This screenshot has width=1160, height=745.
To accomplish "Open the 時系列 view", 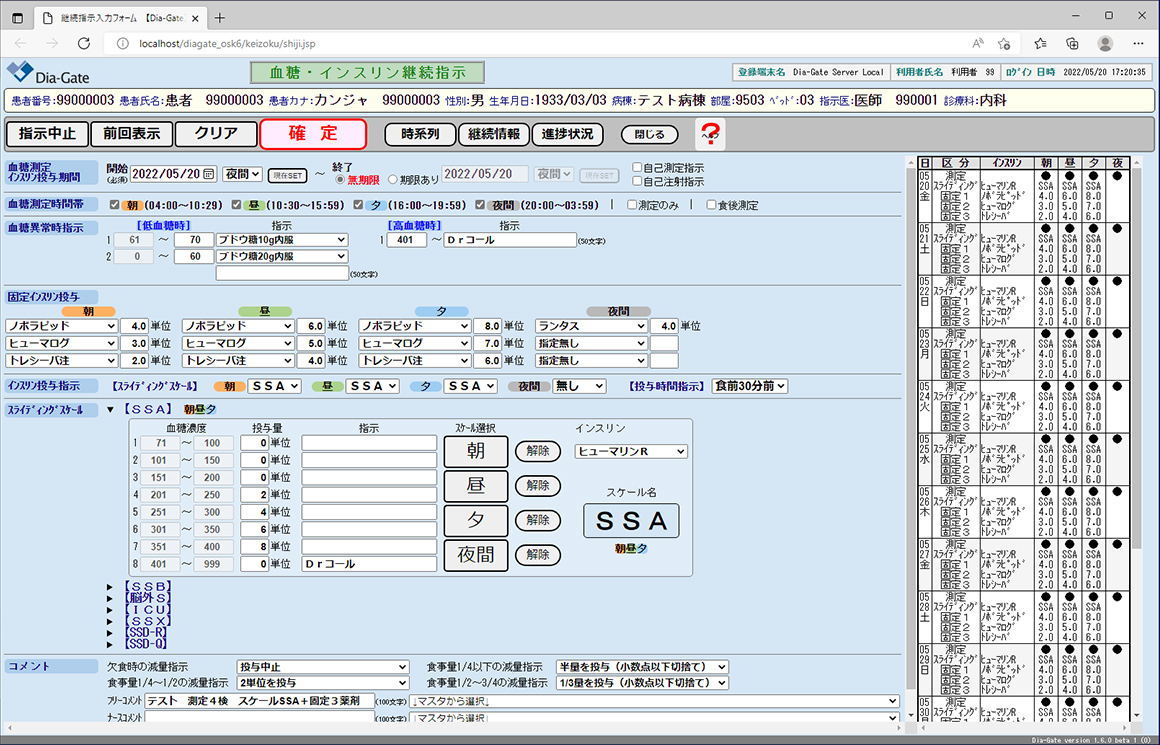I will (x=420, y=134).
